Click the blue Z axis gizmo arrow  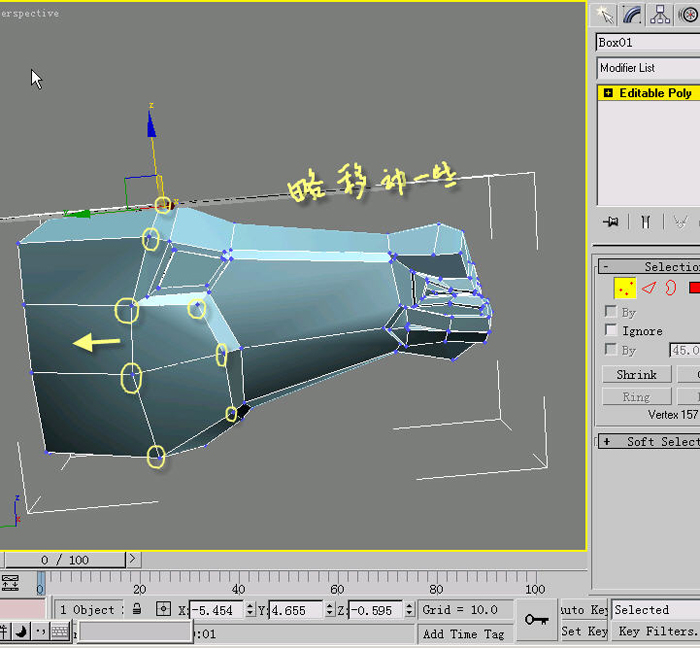click(x=151, y=124)
